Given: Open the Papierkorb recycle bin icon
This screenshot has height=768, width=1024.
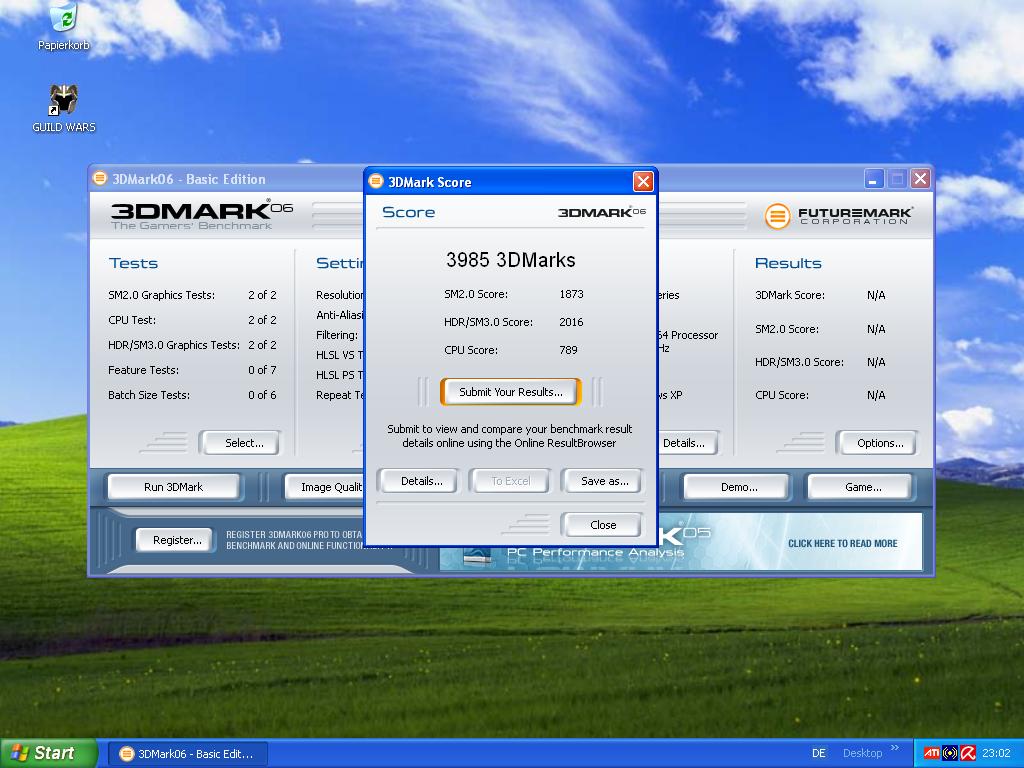Looking at the screenshot, I should point(63,25).
